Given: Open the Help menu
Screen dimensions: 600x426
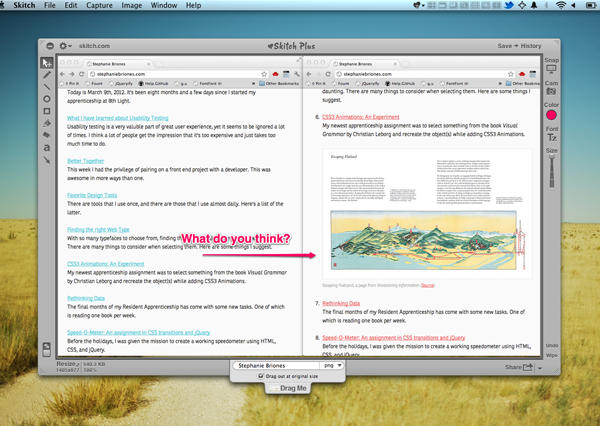Looking at the screenshot, I should tap(193, 5).
